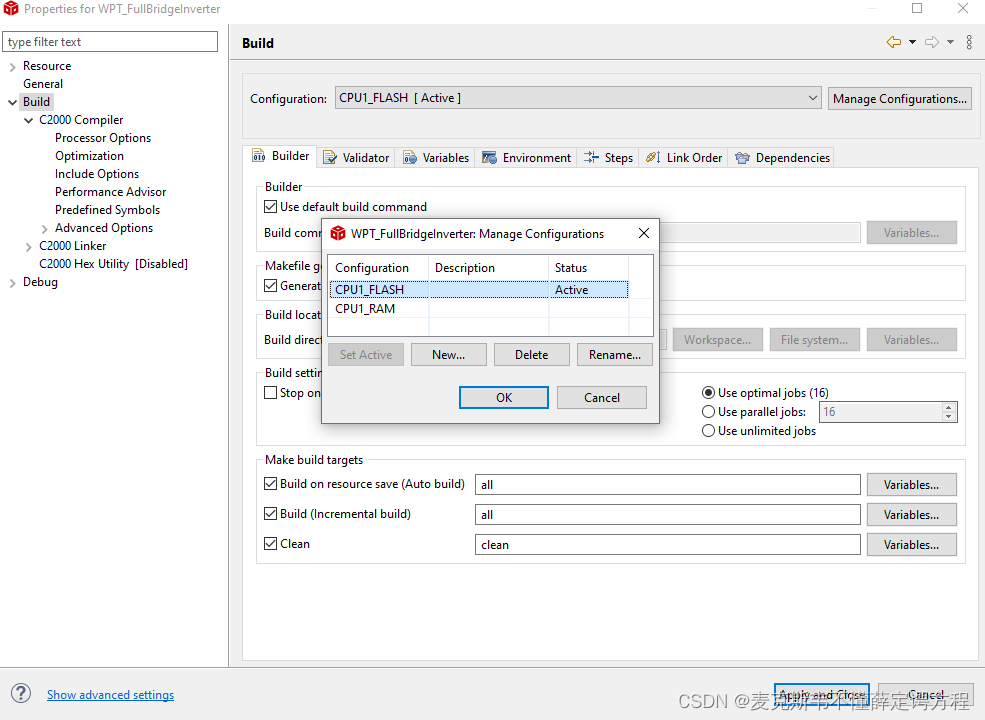Click Show advanced settings link
Screen dimensions: 985x720
[111, 694]
